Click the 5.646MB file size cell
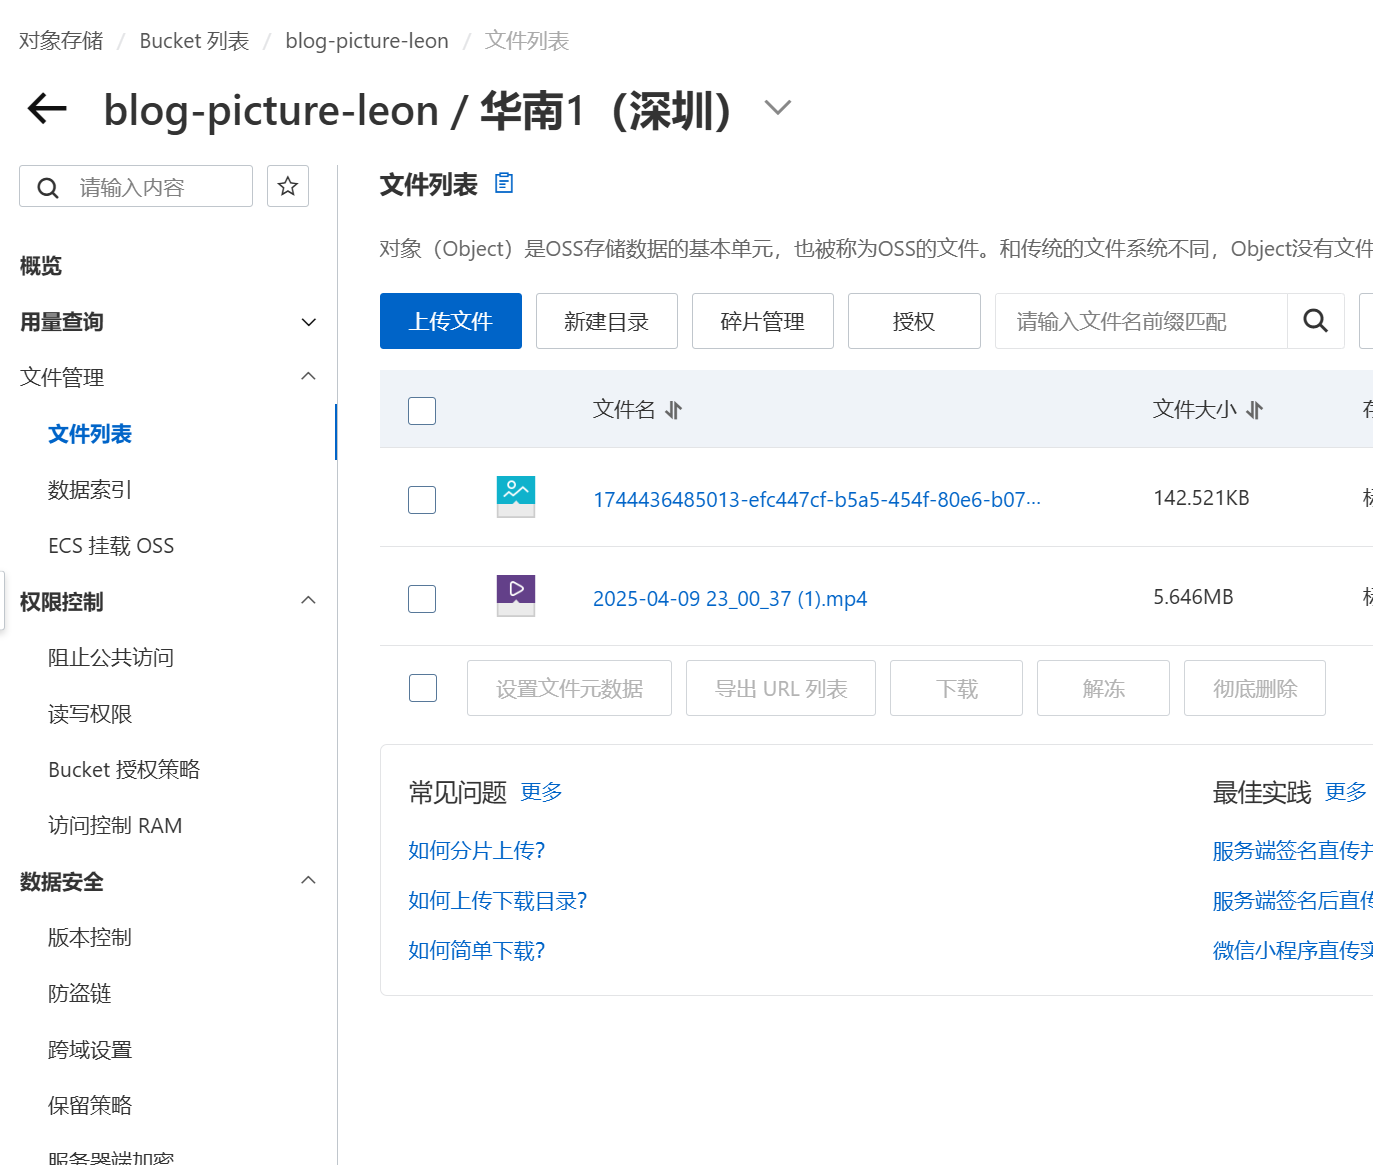The height and width of the screenshot is (1165, 1373). pos(1193,597)
